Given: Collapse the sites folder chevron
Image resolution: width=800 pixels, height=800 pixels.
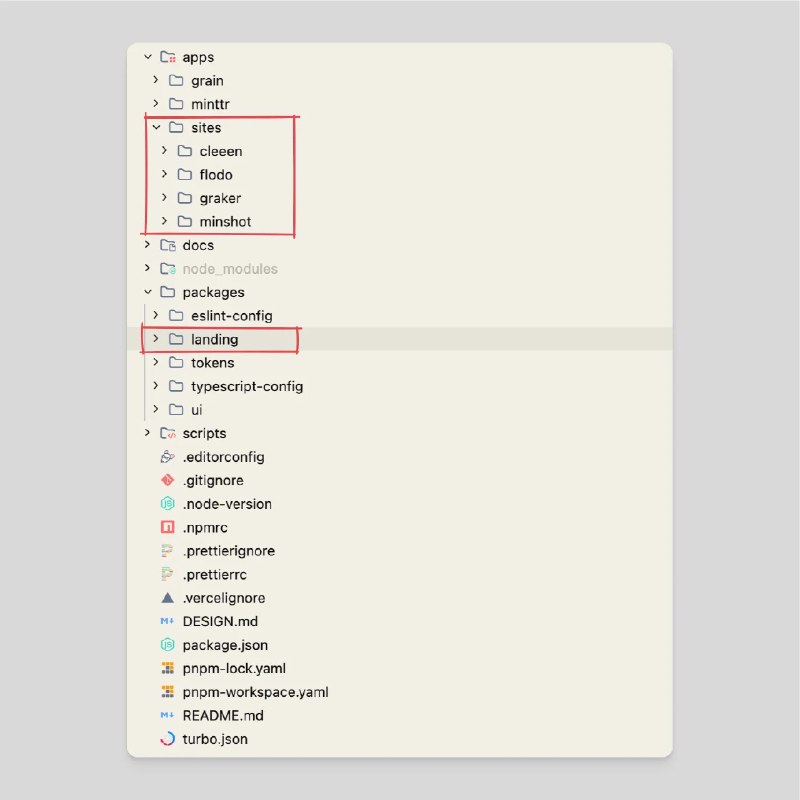Looking at the screenshot, I should (x=156, y=127).
